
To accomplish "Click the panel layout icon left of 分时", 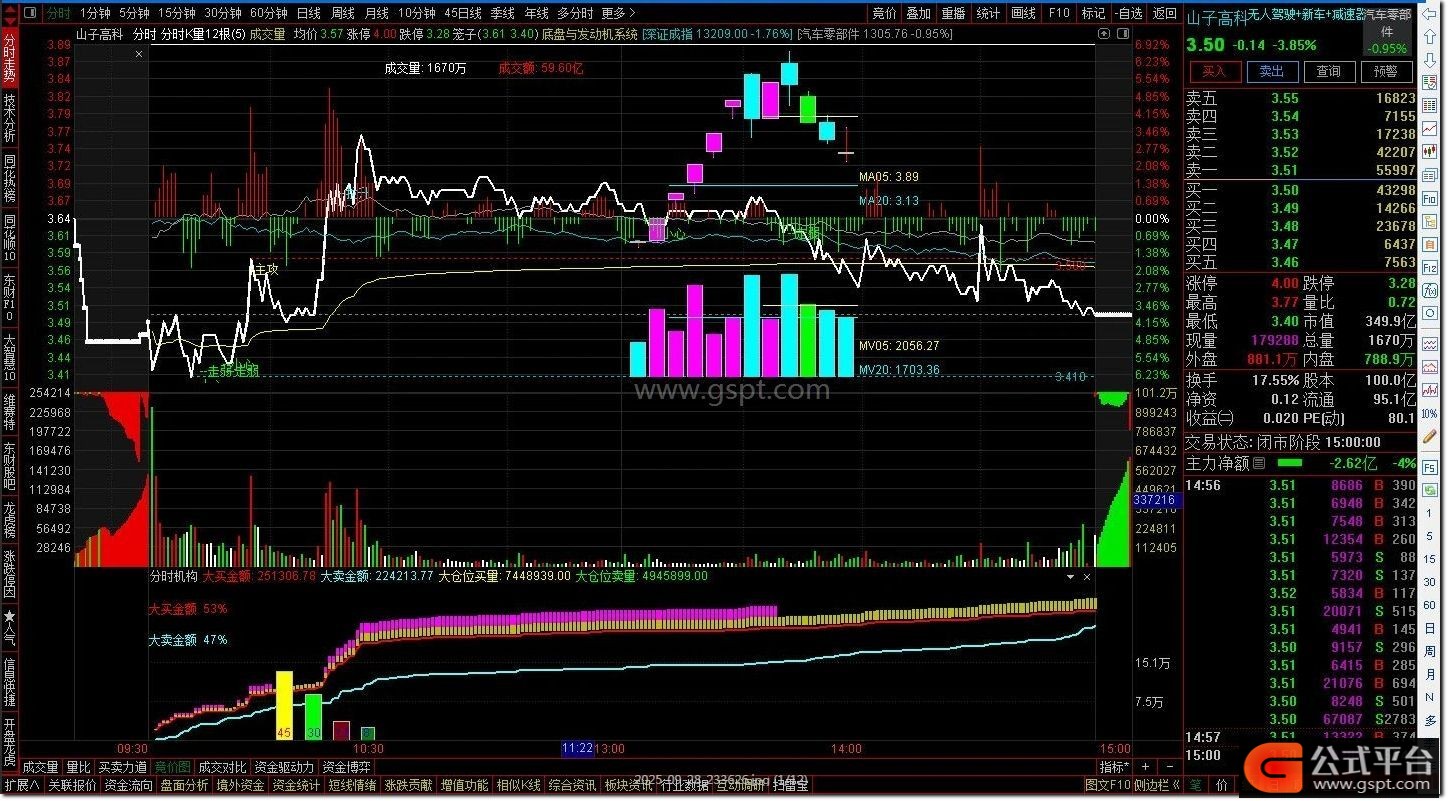I will pos(30,13).
